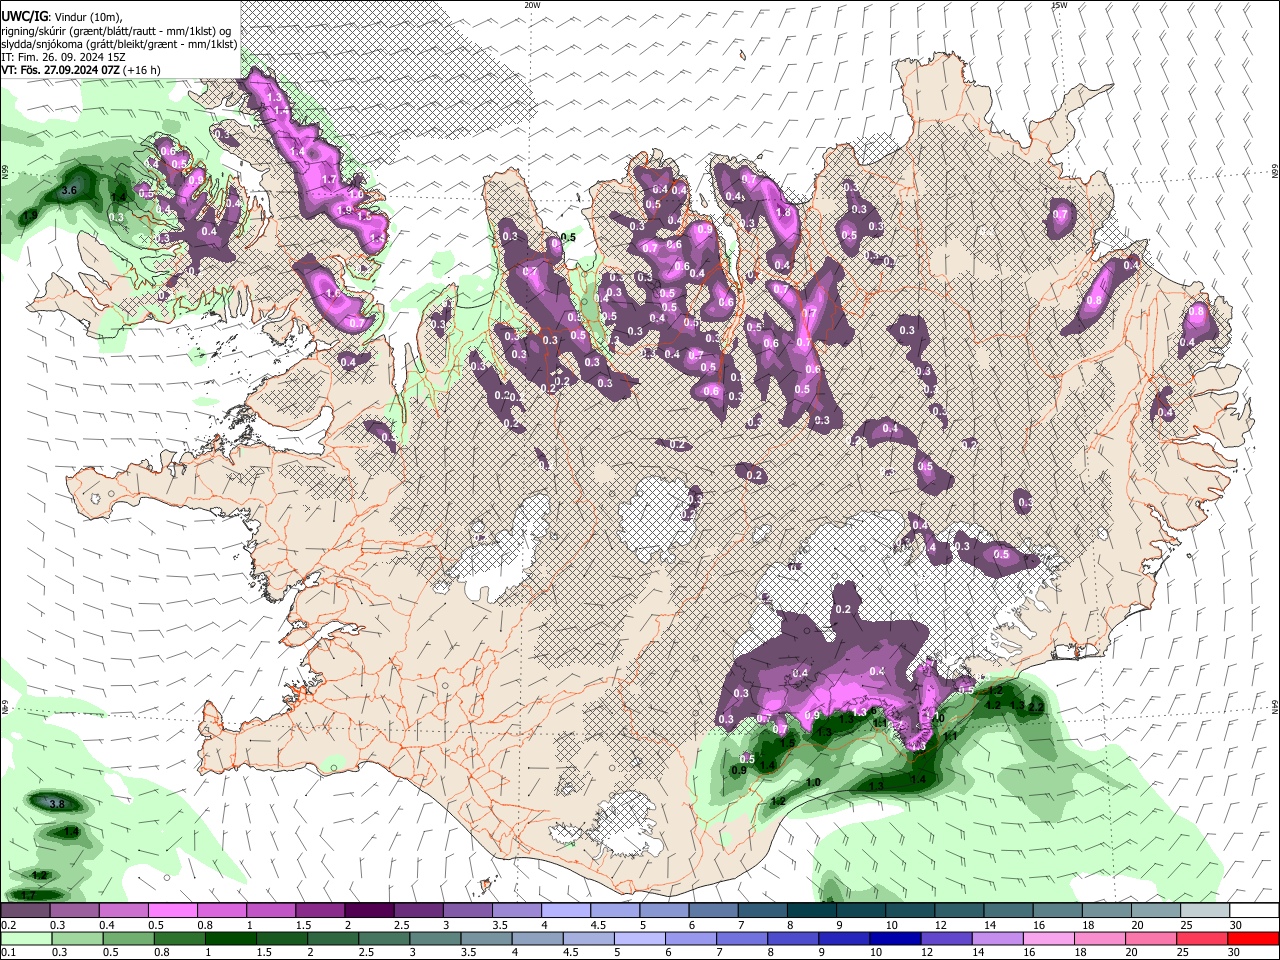Viewport: 1280px width, 960px height.
Task: Click the white snow swatch starting at 30
Action: 1254,911
